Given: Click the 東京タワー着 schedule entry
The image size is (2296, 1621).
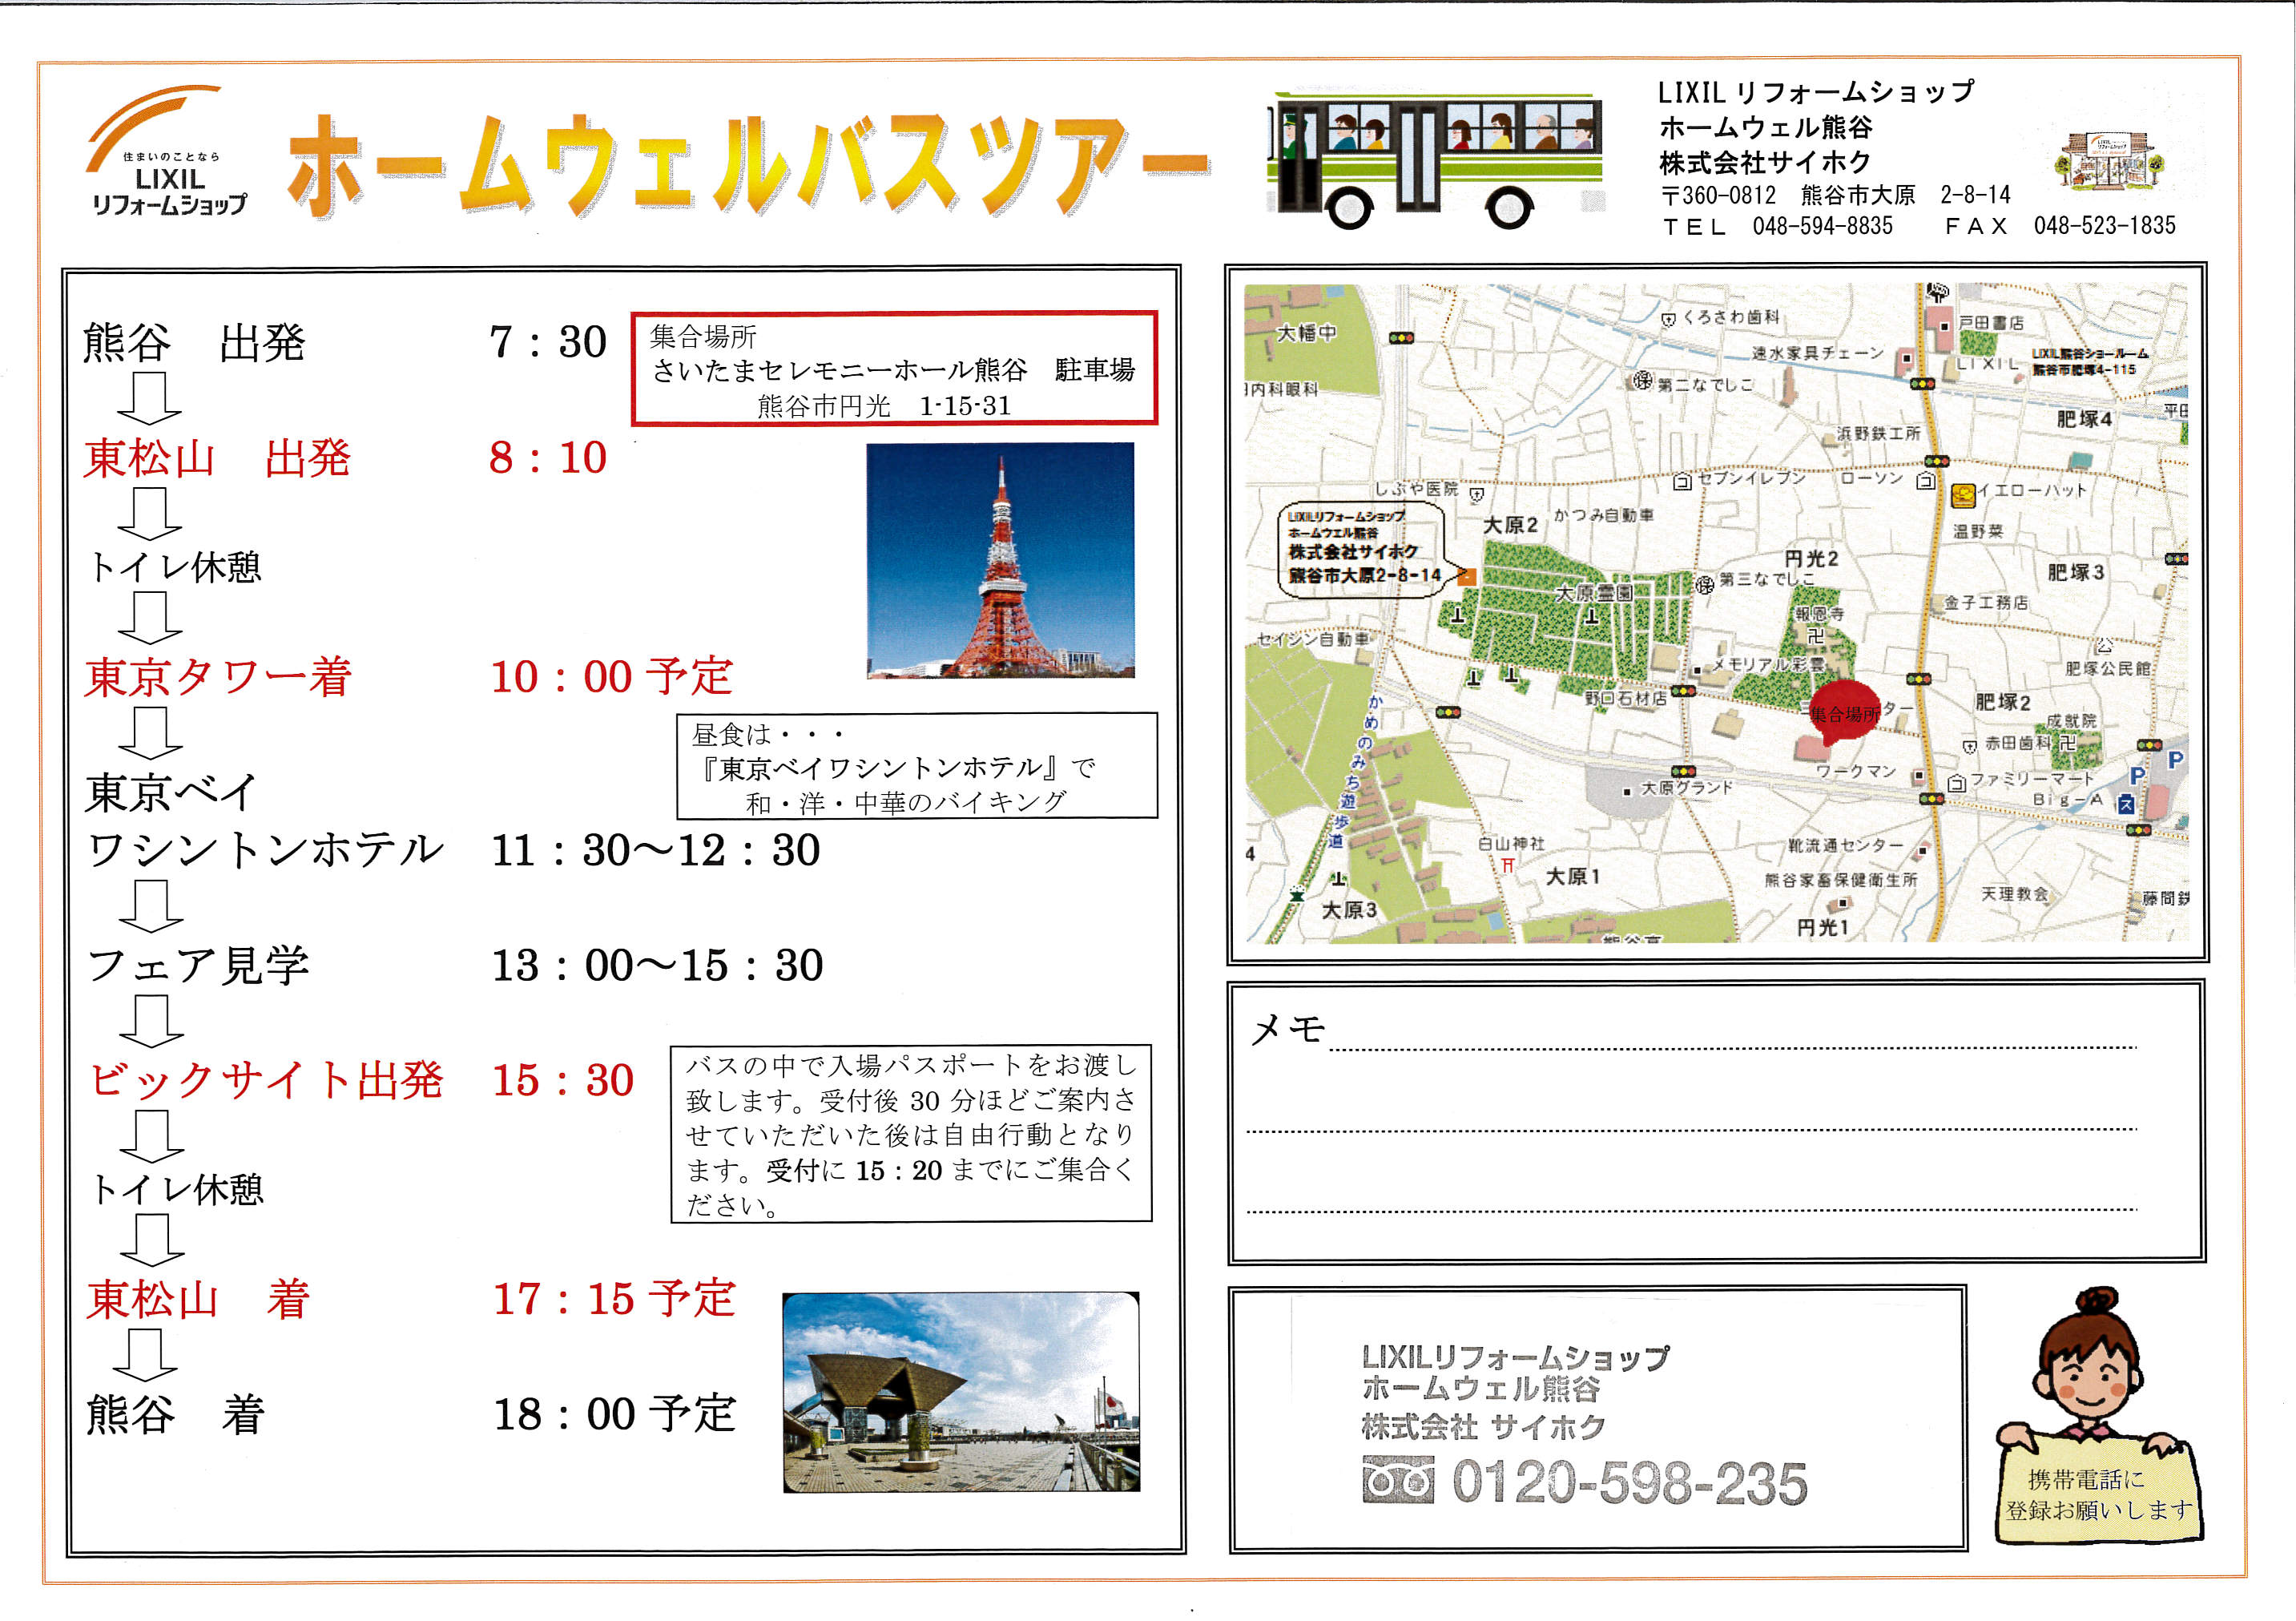Looking at the screenshot, I should 218,677.
